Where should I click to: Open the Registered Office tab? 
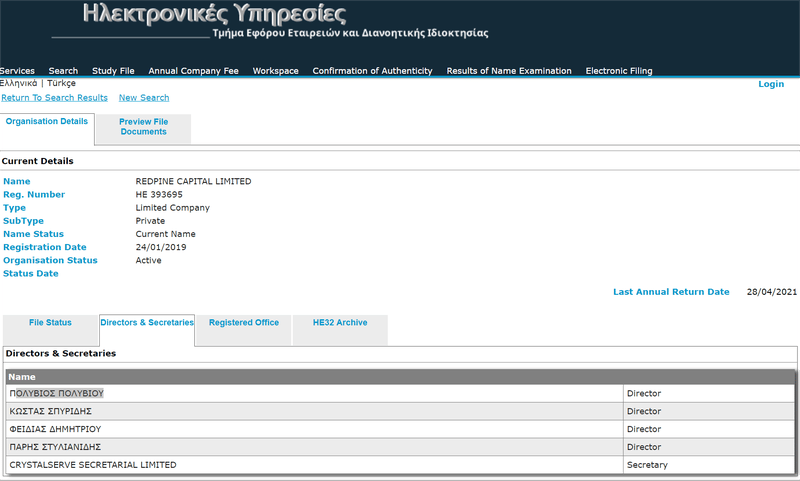(x=244, y=323)
